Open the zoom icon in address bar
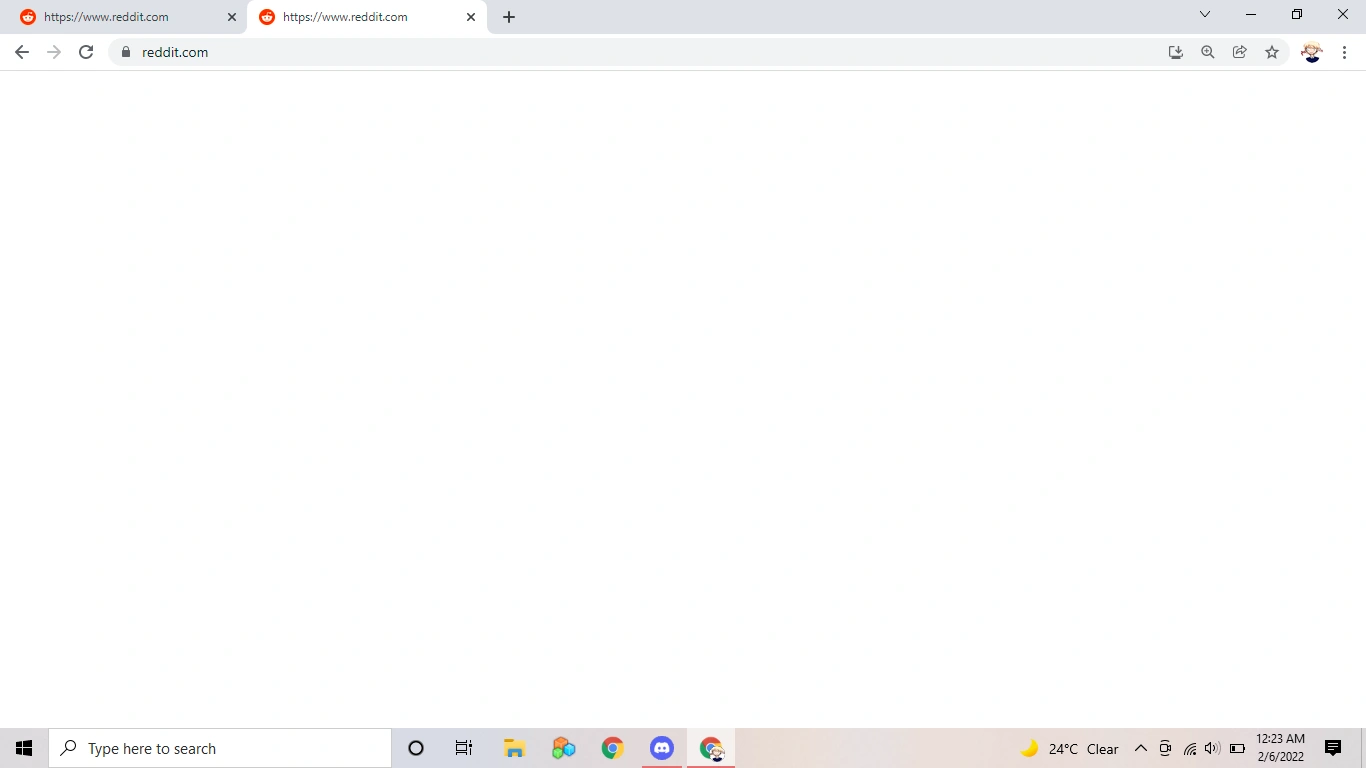Screen dimensions: 1366x768 [x=1207, y=51]
